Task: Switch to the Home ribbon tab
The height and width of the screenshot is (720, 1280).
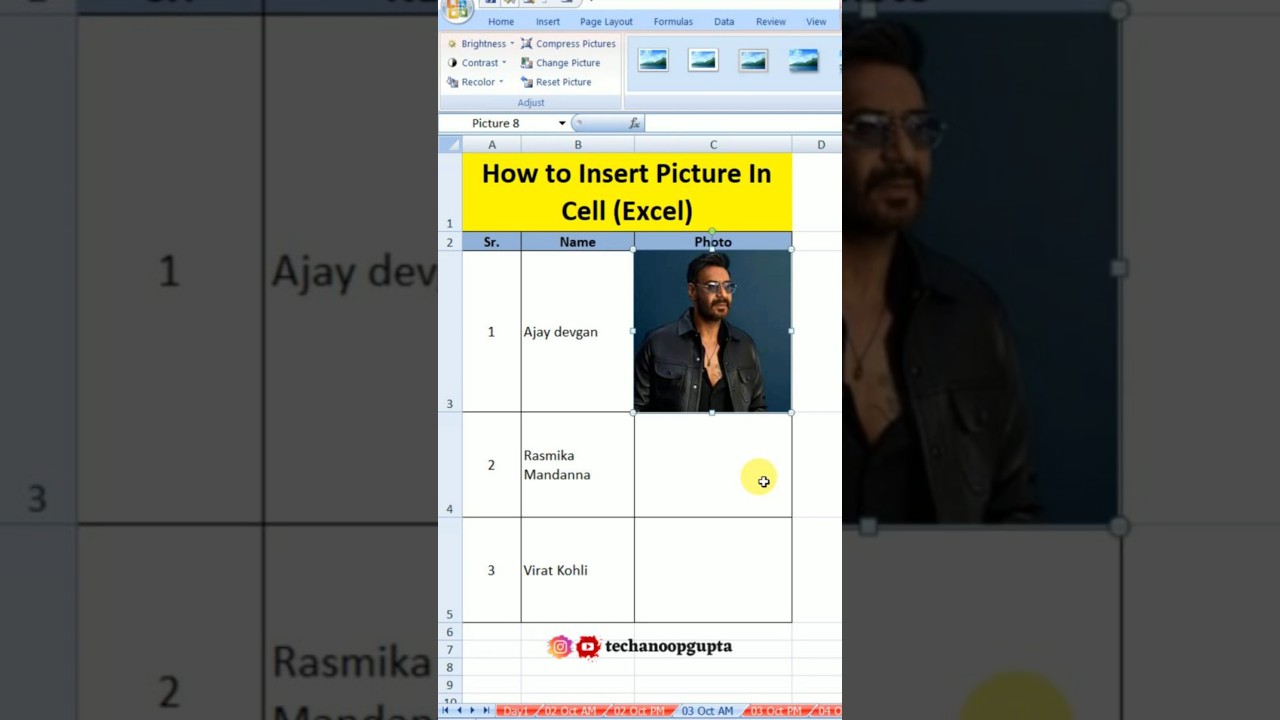Action: tap(501, 22)
